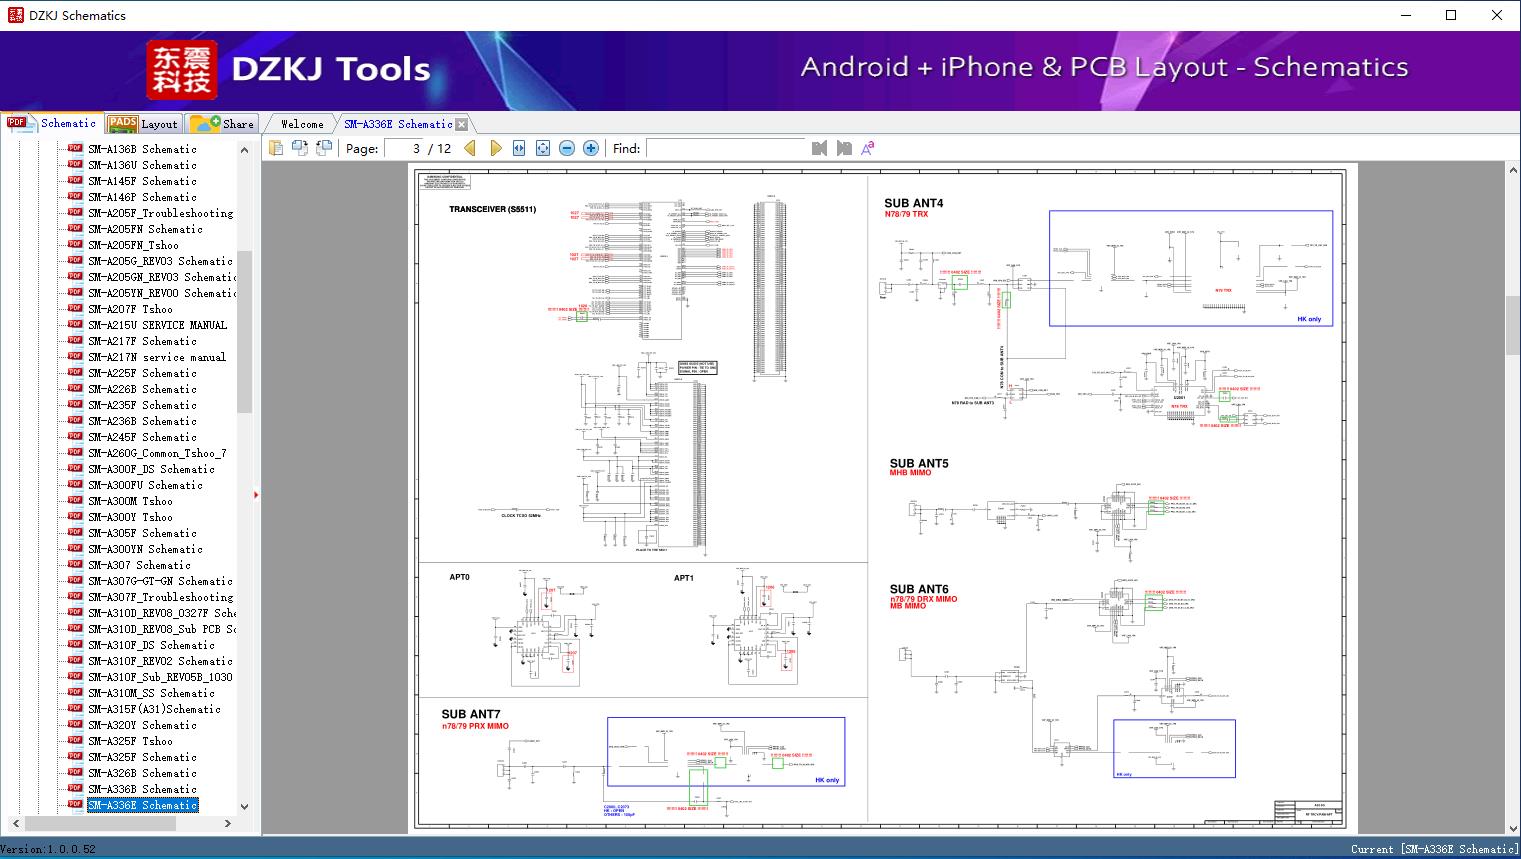Screen dimensions: 1521x859
Task: Close the SM-A336E Schematic tab
Action: tap(462, 124)
